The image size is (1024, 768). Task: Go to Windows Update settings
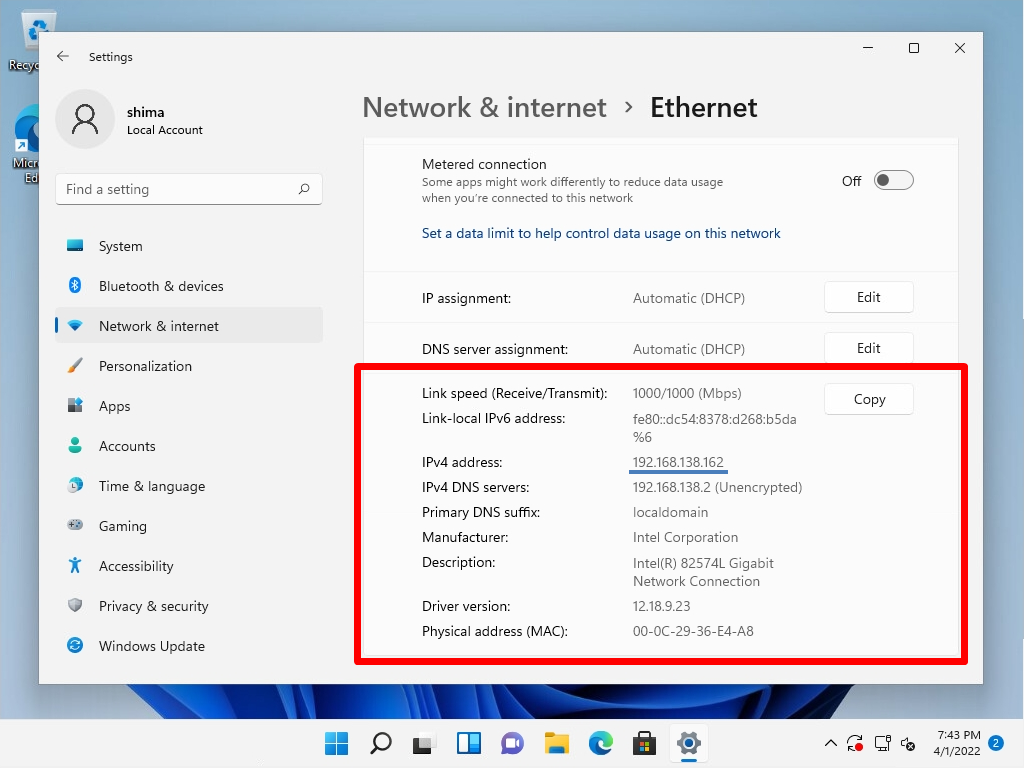[189, 646]
